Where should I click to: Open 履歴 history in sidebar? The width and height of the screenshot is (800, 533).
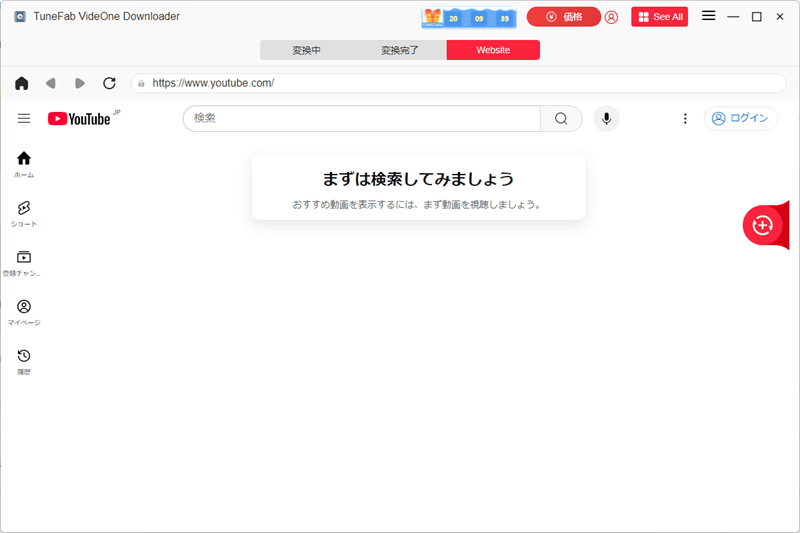pos(24,362)
